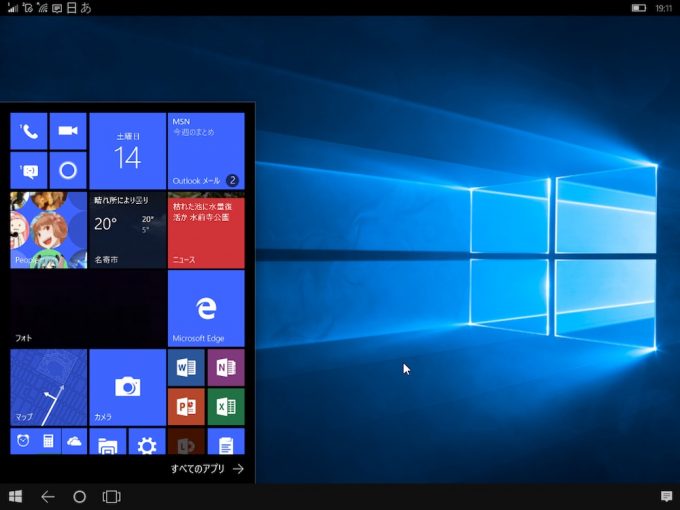Open the Calculator tile
Image resolution: width=680 pixels, height=510 pixels.
click(49, 441)
